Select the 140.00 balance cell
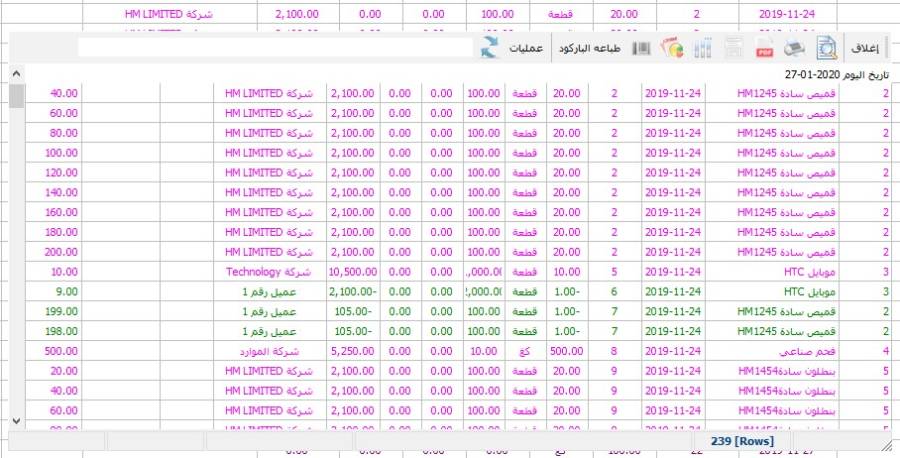The height and width of the screenshot is (458, 900). pos(54,193)
